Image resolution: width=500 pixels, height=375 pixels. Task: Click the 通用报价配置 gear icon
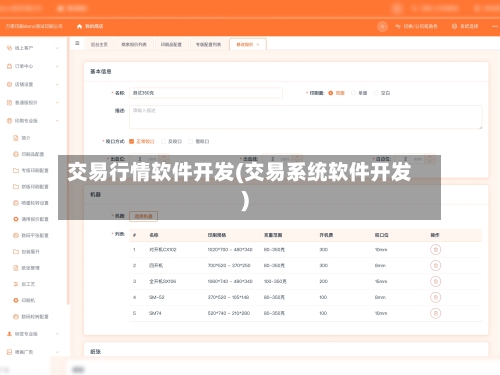tap(16, 219)
